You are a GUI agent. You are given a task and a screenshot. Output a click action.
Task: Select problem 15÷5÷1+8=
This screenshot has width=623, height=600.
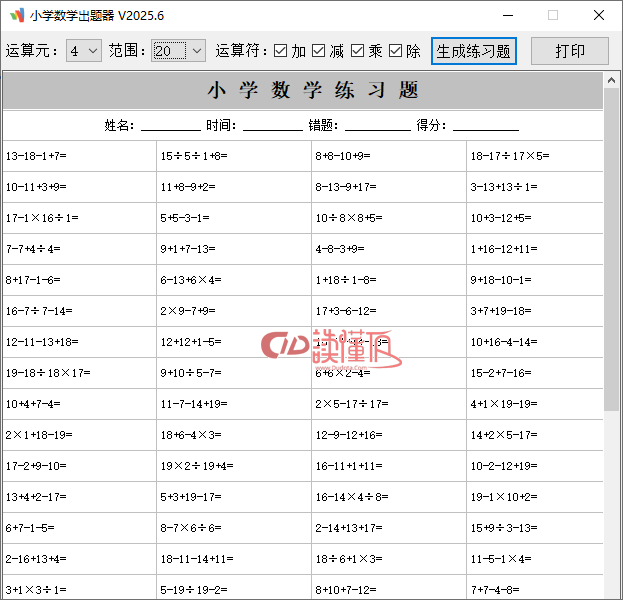(194, 156)
